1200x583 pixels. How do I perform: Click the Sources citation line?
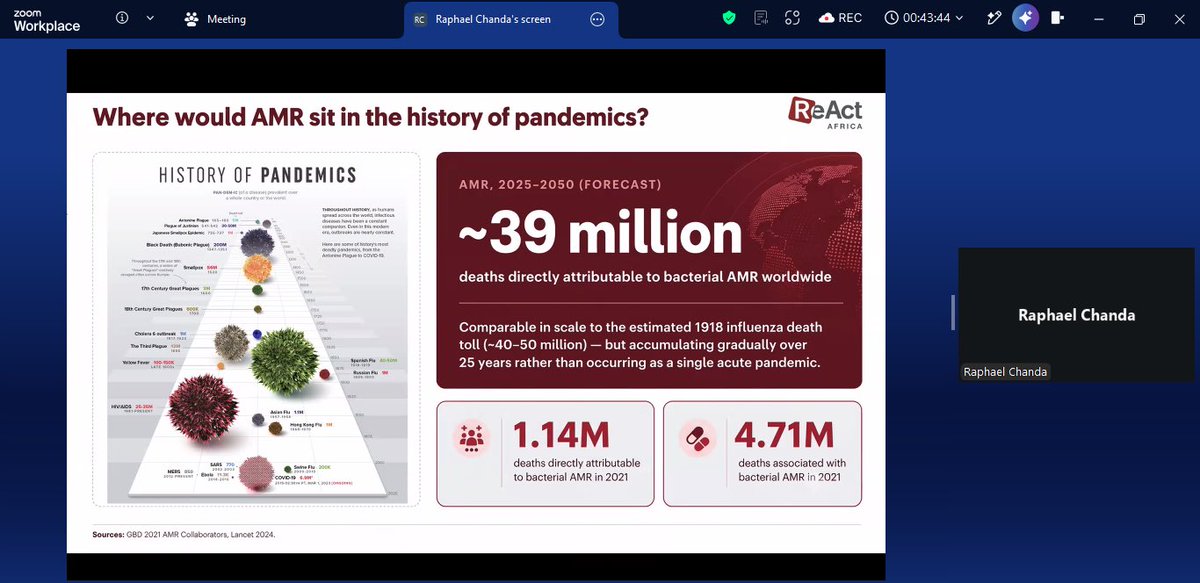click(x=184, y=534)
